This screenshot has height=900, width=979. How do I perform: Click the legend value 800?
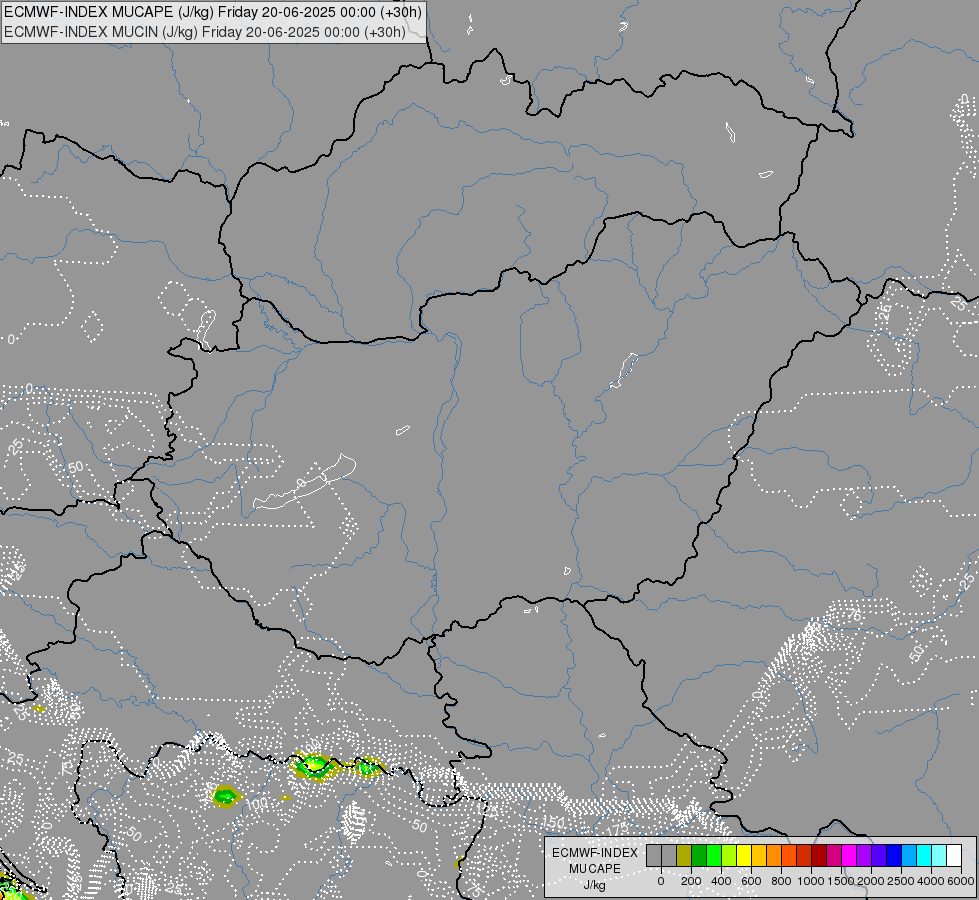pos(781,881)
